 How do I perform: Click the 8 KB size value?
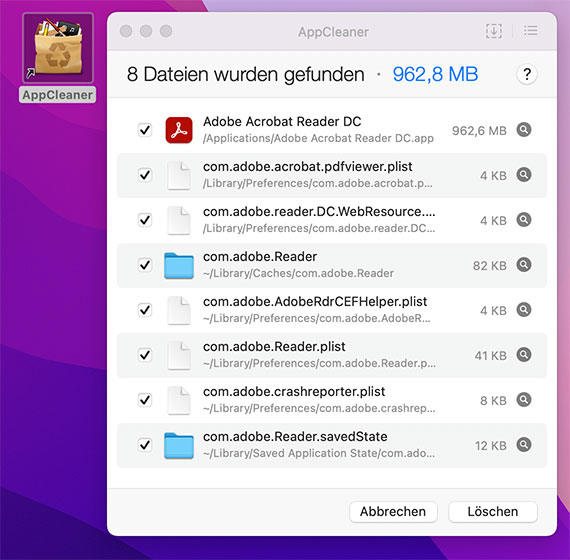pyautogui.click(x=493, y=401)
